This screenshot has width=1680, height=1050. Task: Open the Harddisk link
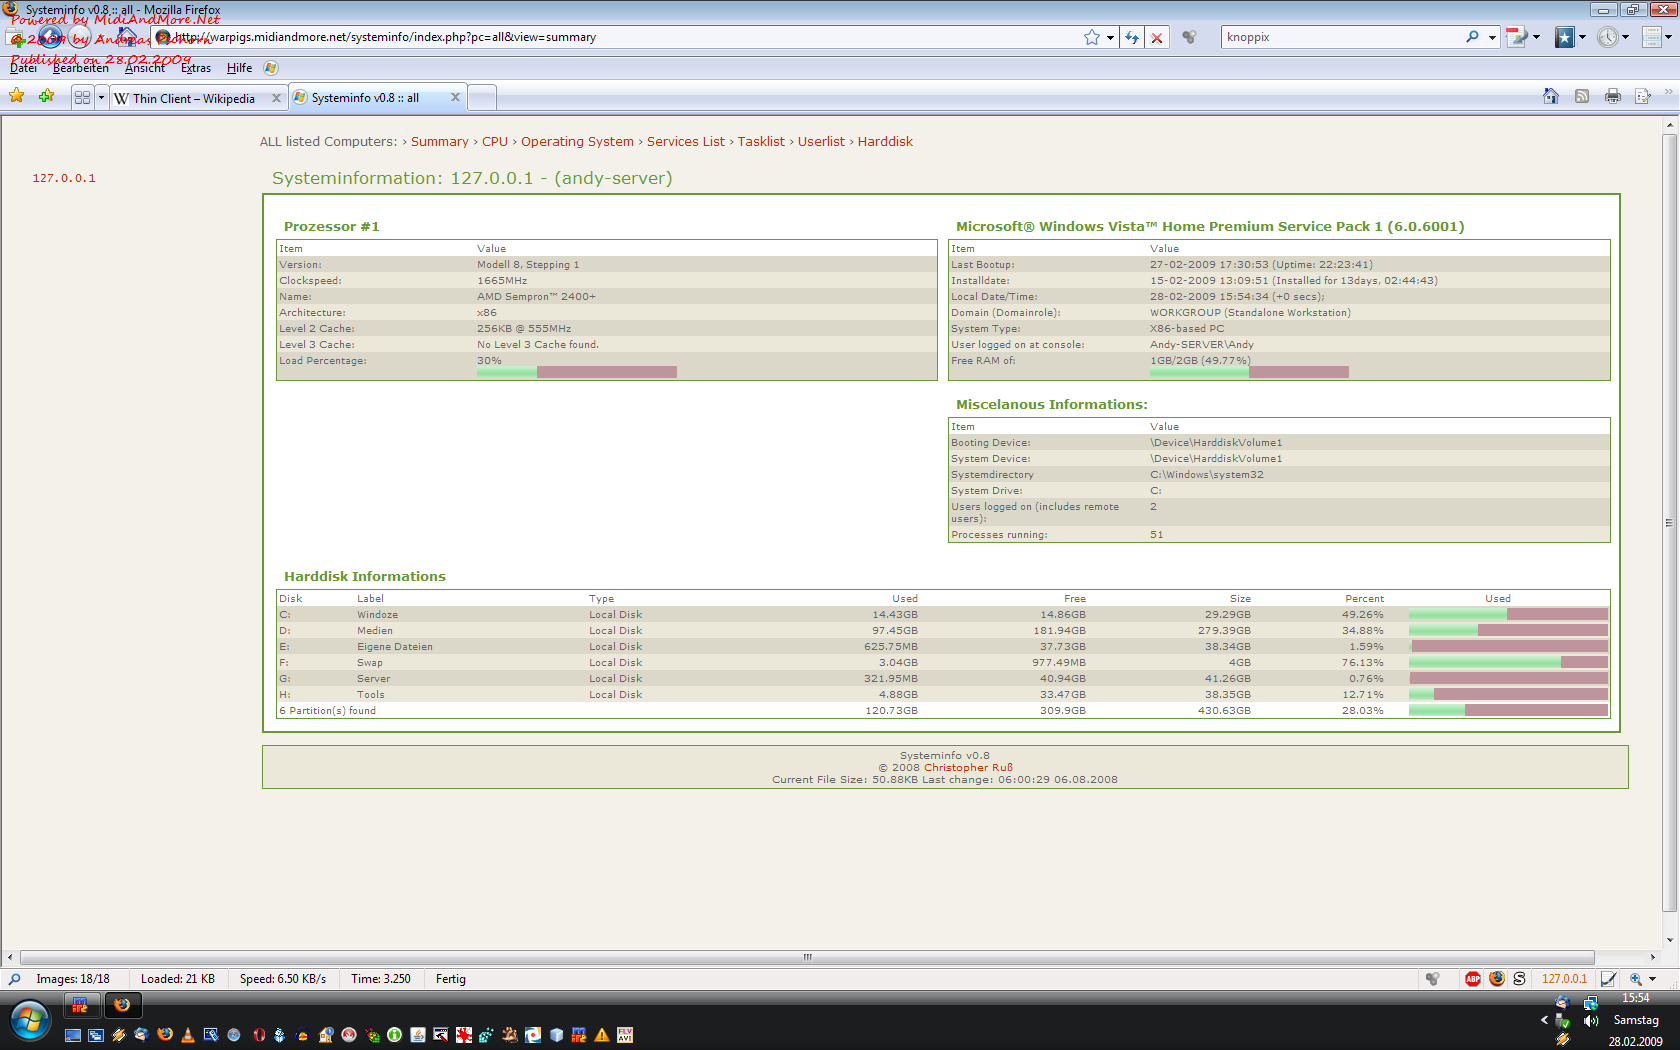click(885, 142)
